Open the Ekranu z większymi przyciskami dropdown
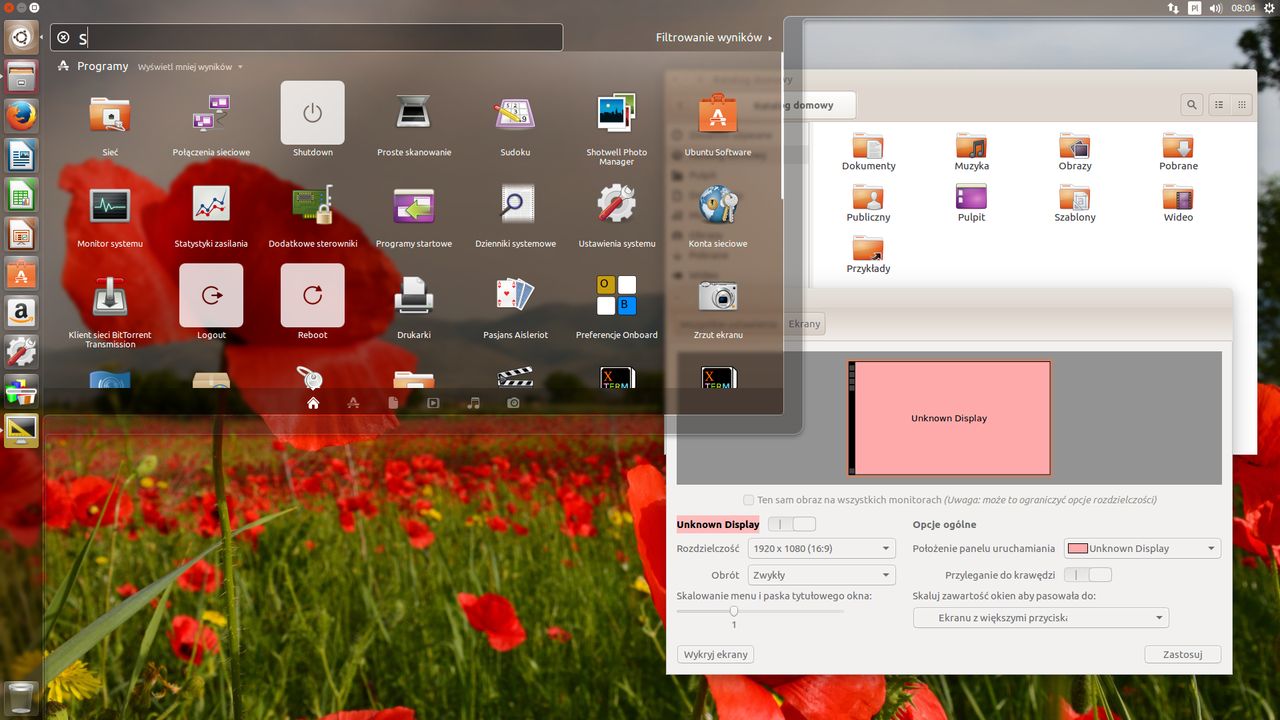The image size is (1280, 720). point(1041,618)
